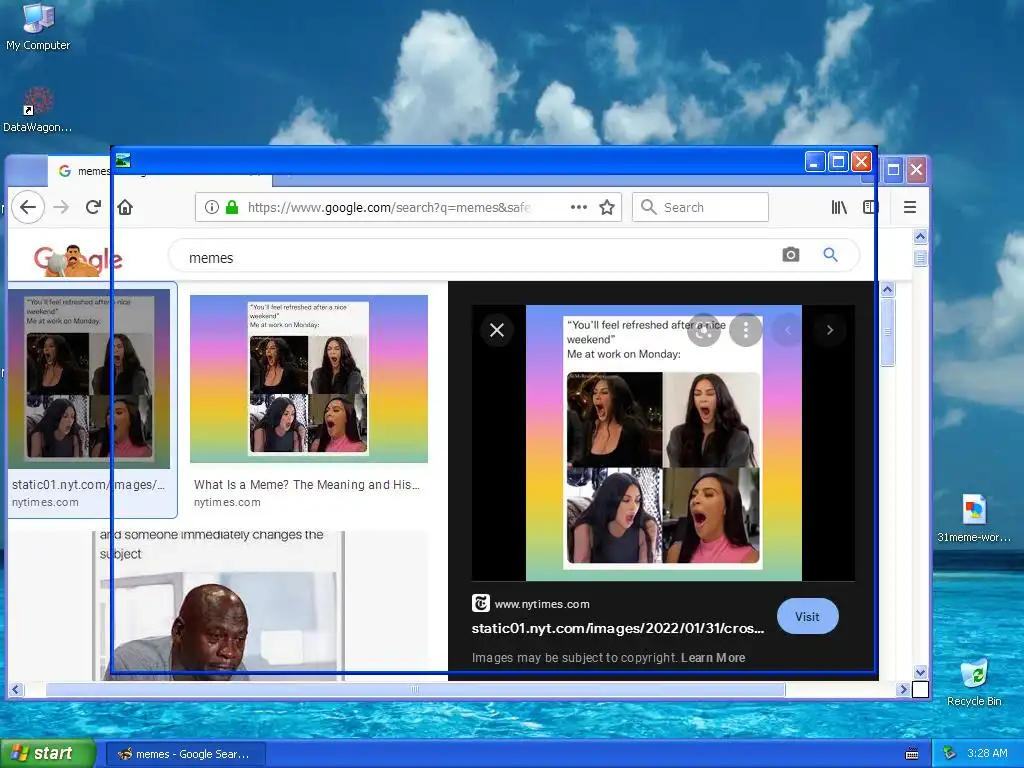This screenshot has height=768, width=1024.
Task: Open the My Computer desktop icon
Action: (38, 27)
